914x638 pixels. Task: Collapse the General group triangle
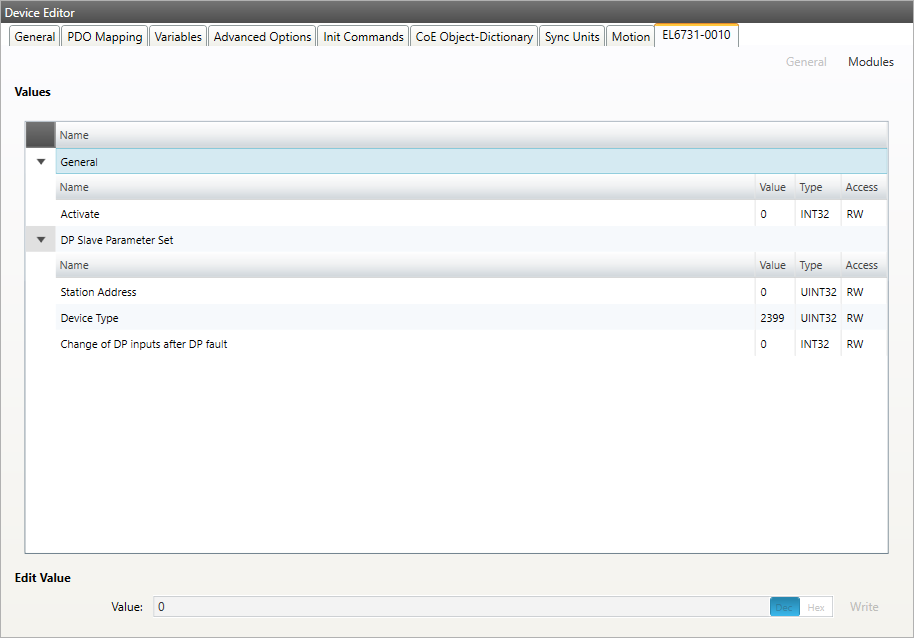pos(41,162)
